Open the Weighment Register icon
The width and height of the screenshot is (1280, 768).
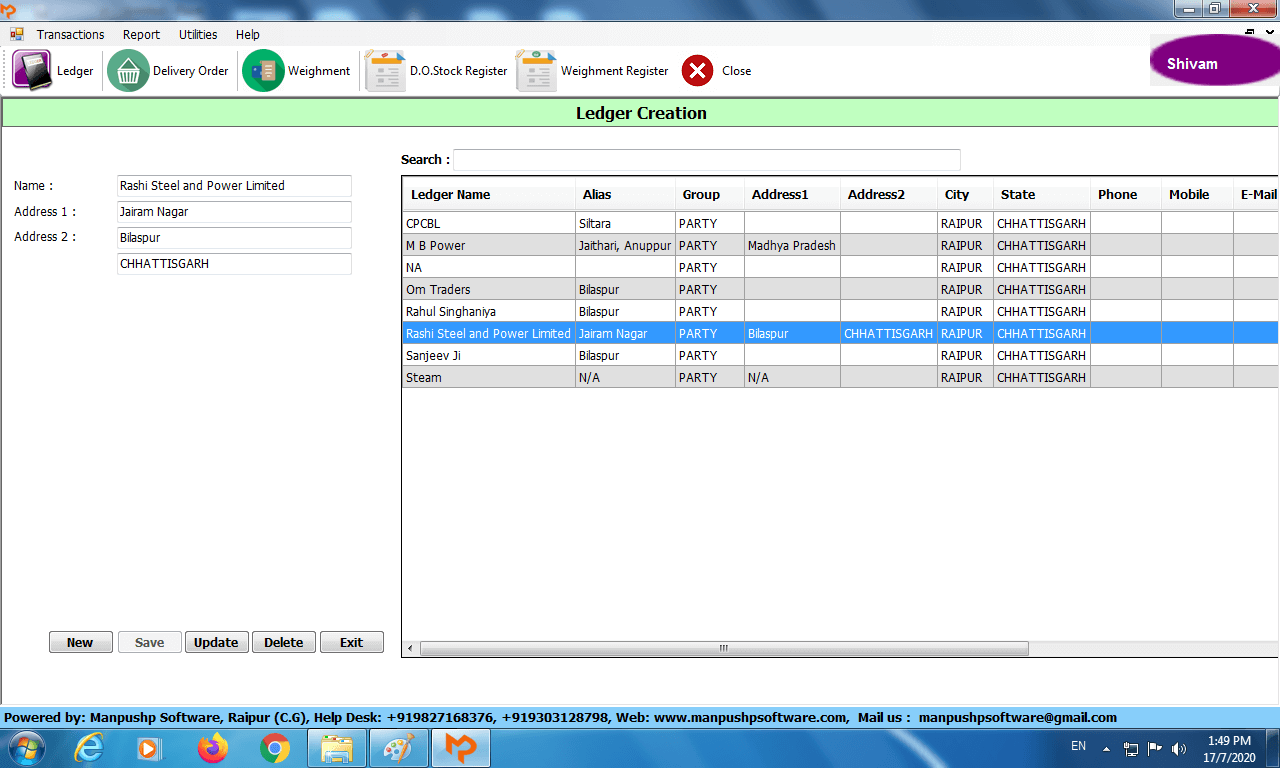(536, 71)
